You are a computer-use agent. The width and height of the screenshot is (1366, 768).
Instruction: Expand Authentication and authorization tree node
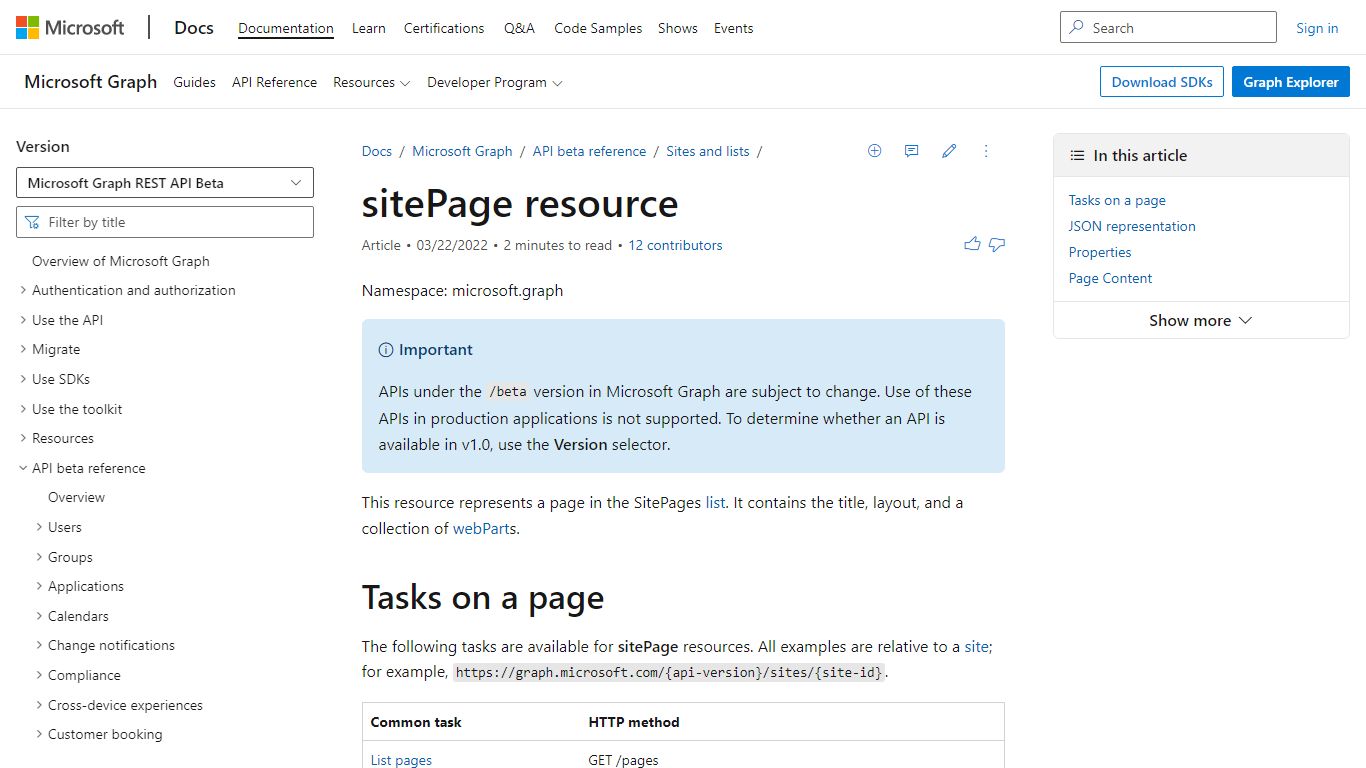23,290
